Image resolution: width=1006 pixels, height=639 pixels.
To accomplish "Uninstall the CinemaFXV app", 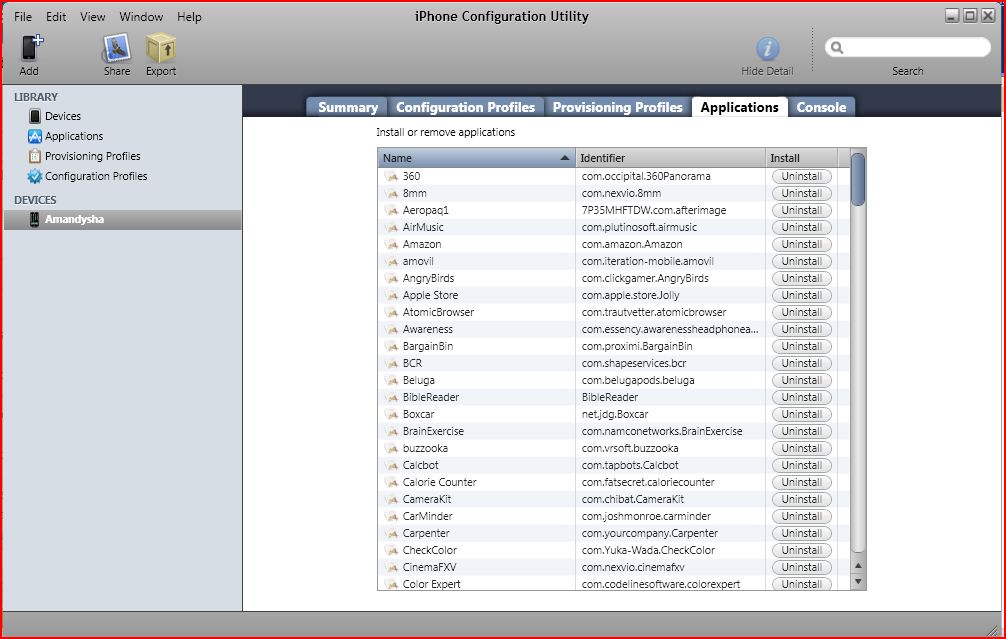I will tap(802, 567).
